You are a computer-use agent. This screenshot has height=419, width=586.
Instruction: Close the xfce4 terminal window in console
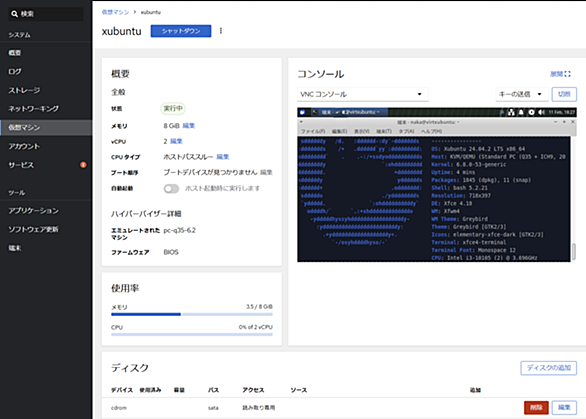coord(573,122)
